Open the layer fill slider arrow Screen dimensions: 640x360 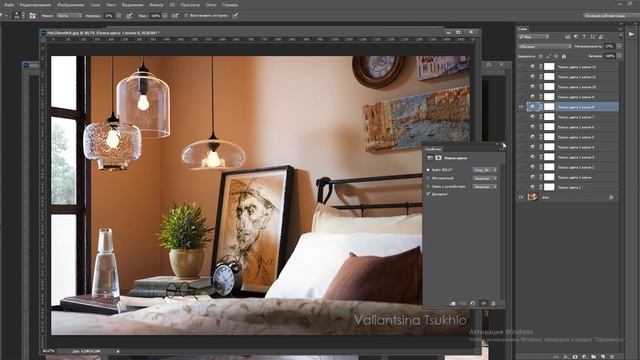pyautogui.click(x=620, y=56)
